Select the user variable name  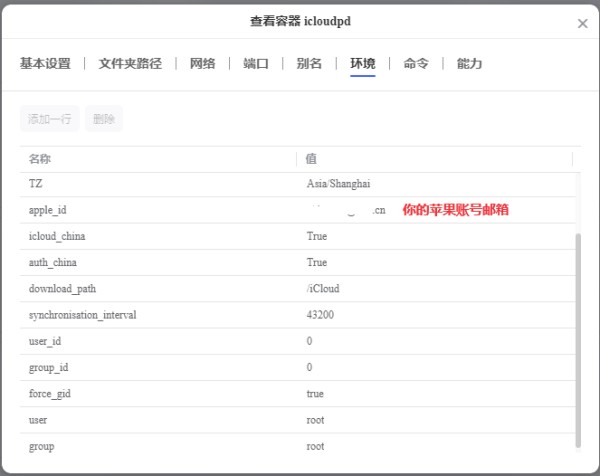pos(38,420)
